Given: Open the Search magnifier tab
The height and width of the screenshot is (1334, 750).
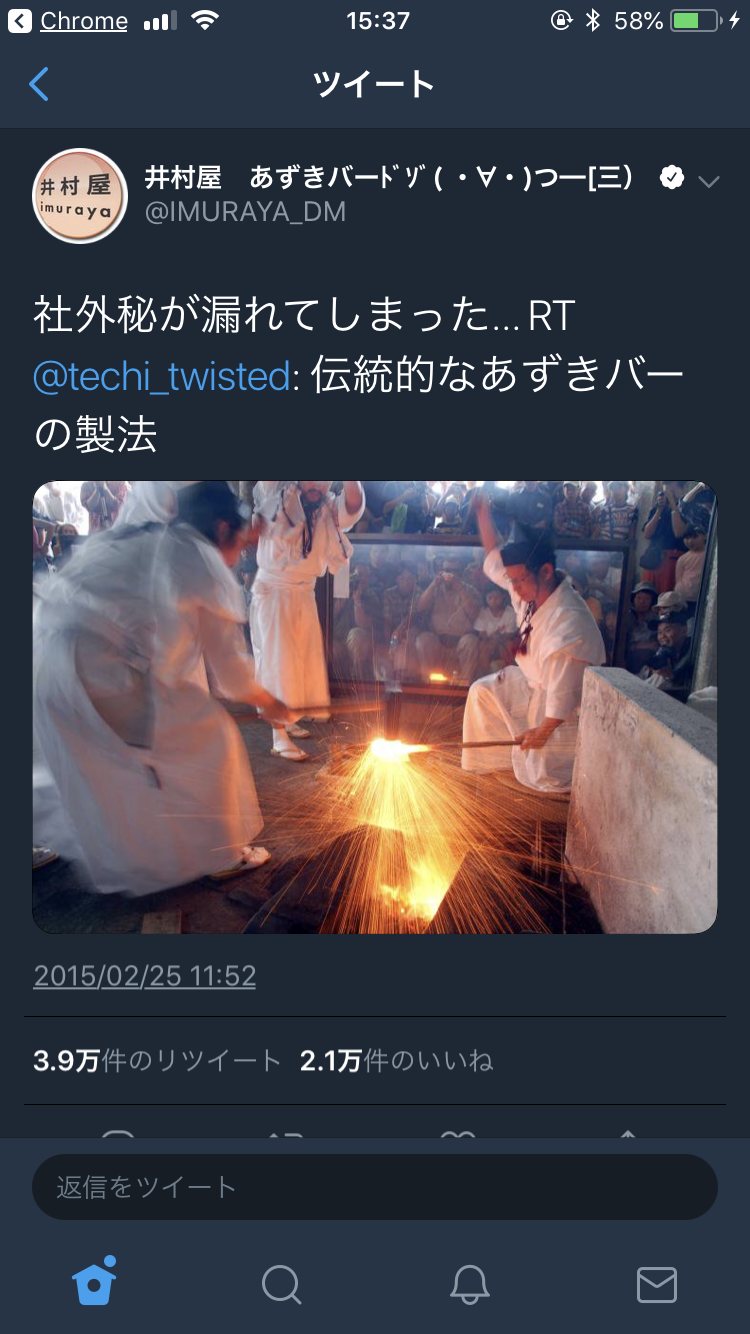Looking at the screenshot, I should tap(281, 1284).
